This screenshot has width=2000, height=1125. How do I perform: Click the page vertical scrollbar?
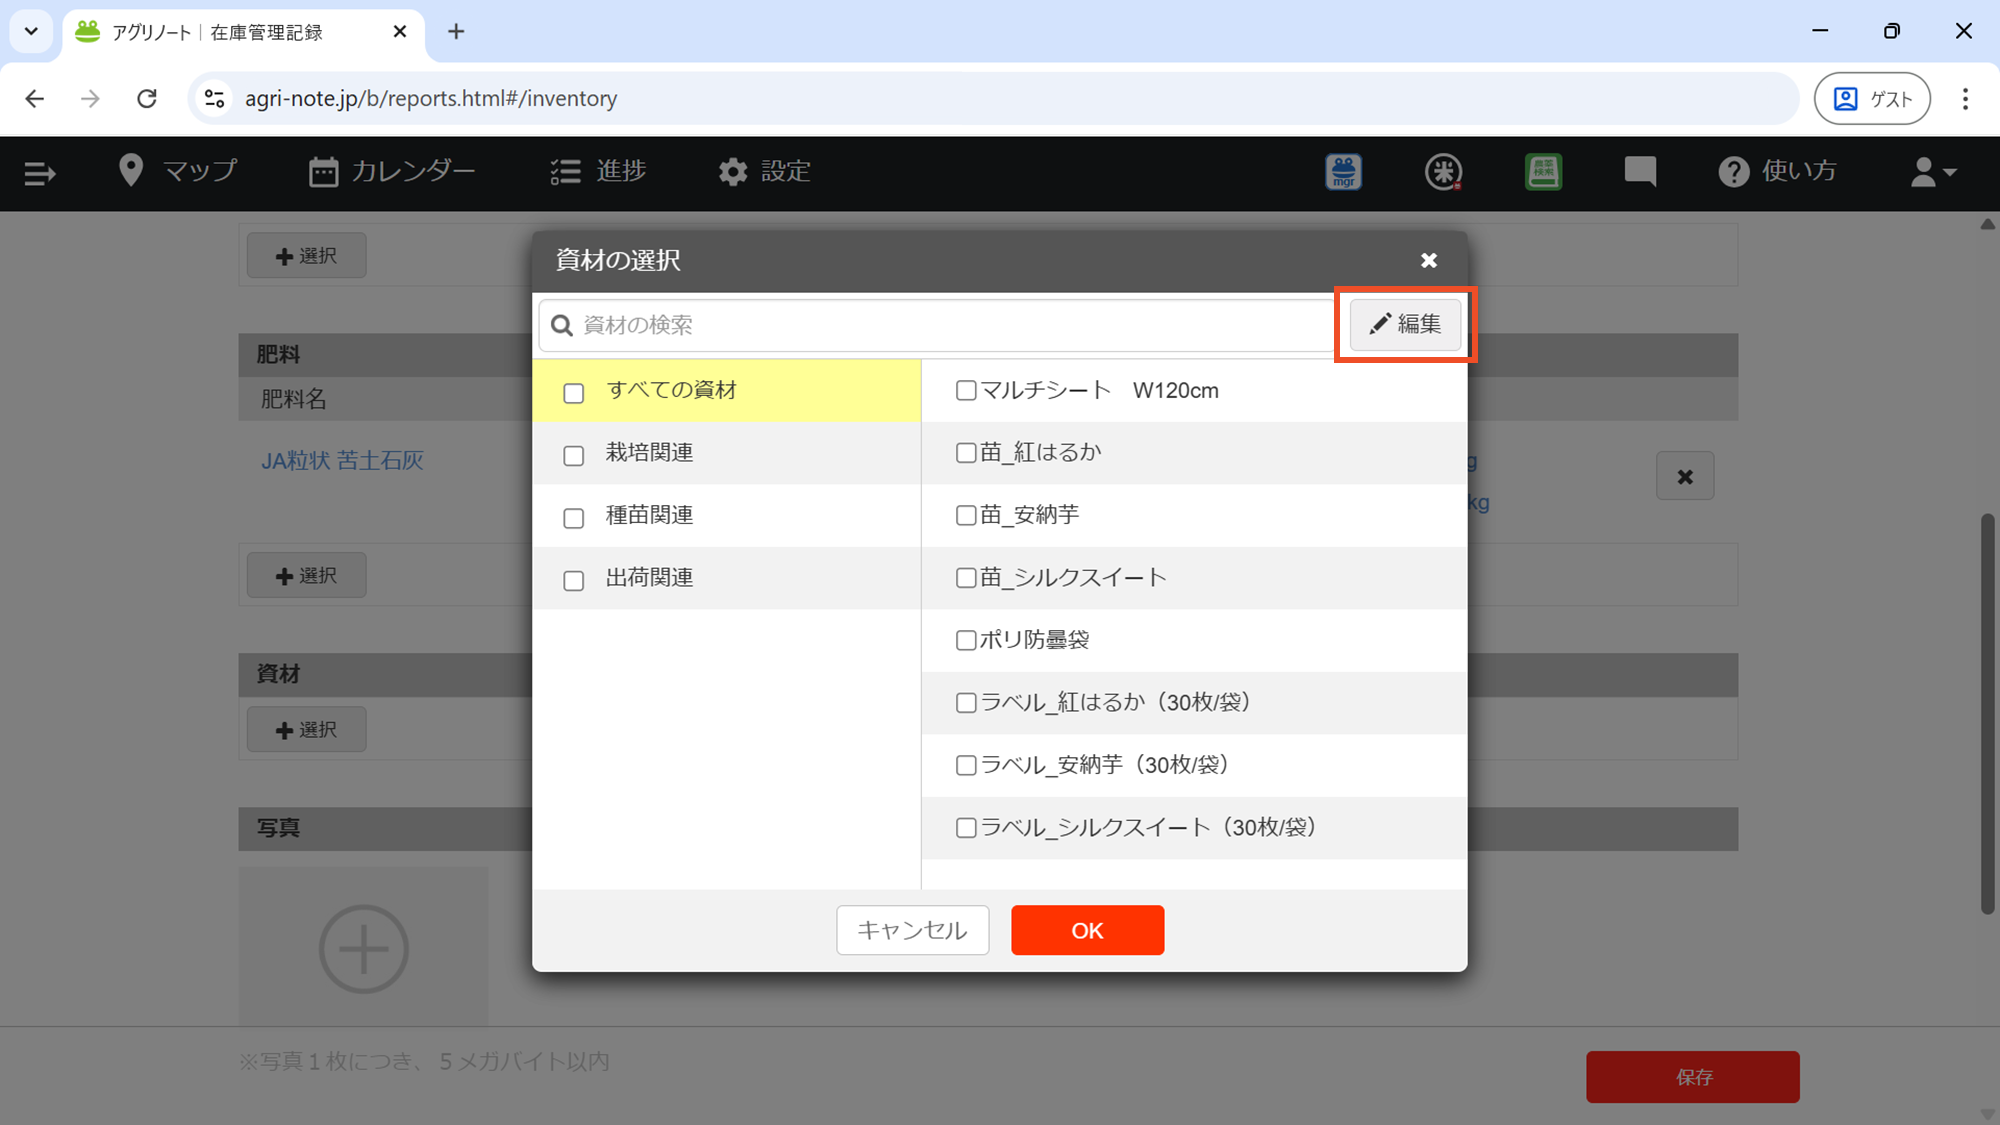[x=1987, y=713]
